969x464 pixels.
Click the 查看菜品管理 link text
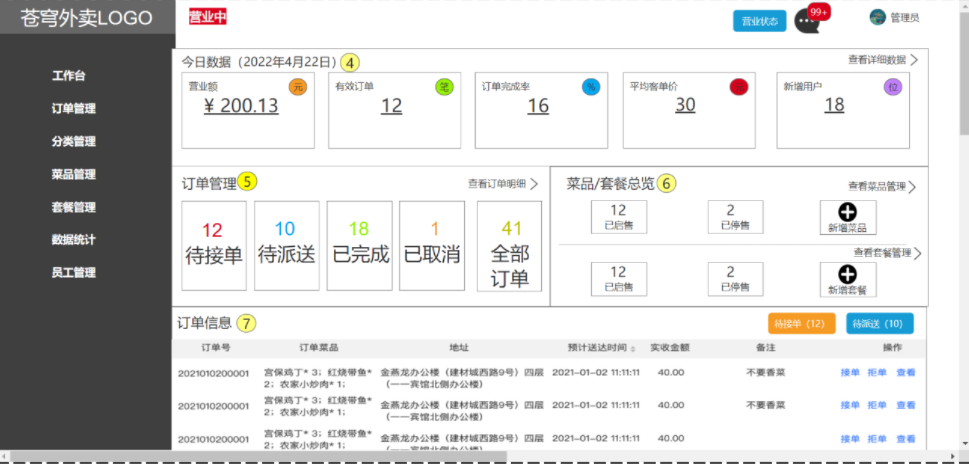pos(877,187)
